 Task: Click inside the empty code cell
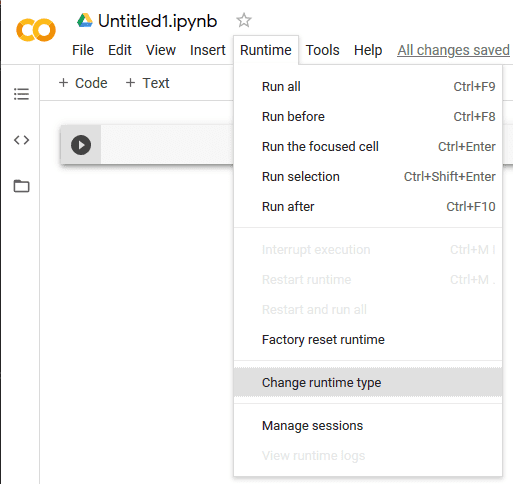167,144
